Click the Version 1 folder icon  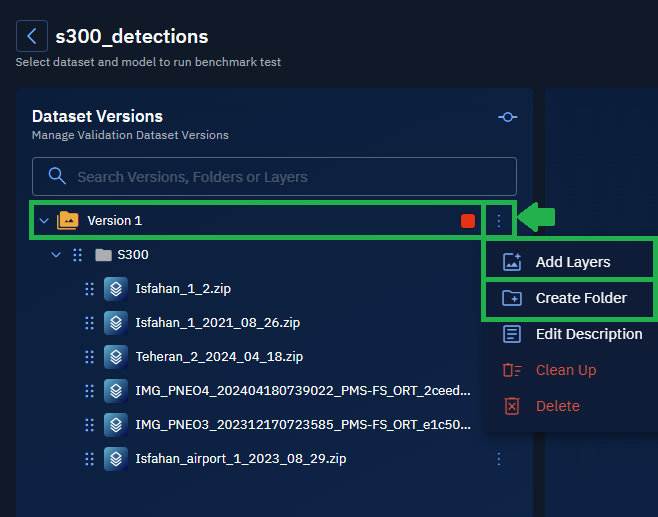pos(68,220)
